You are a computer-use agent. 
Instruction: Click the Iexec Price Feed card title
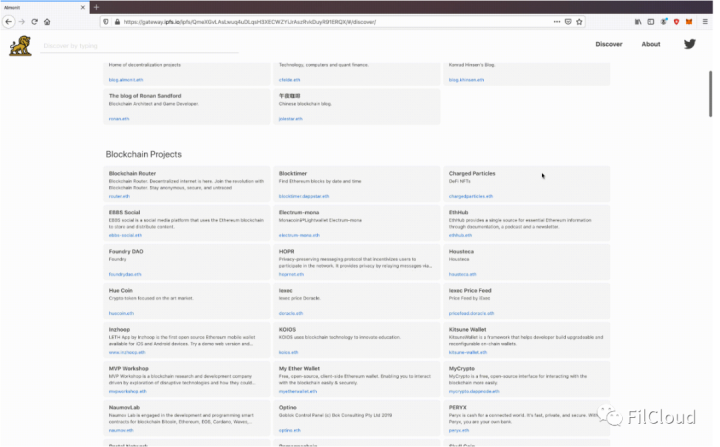point(470,291)
